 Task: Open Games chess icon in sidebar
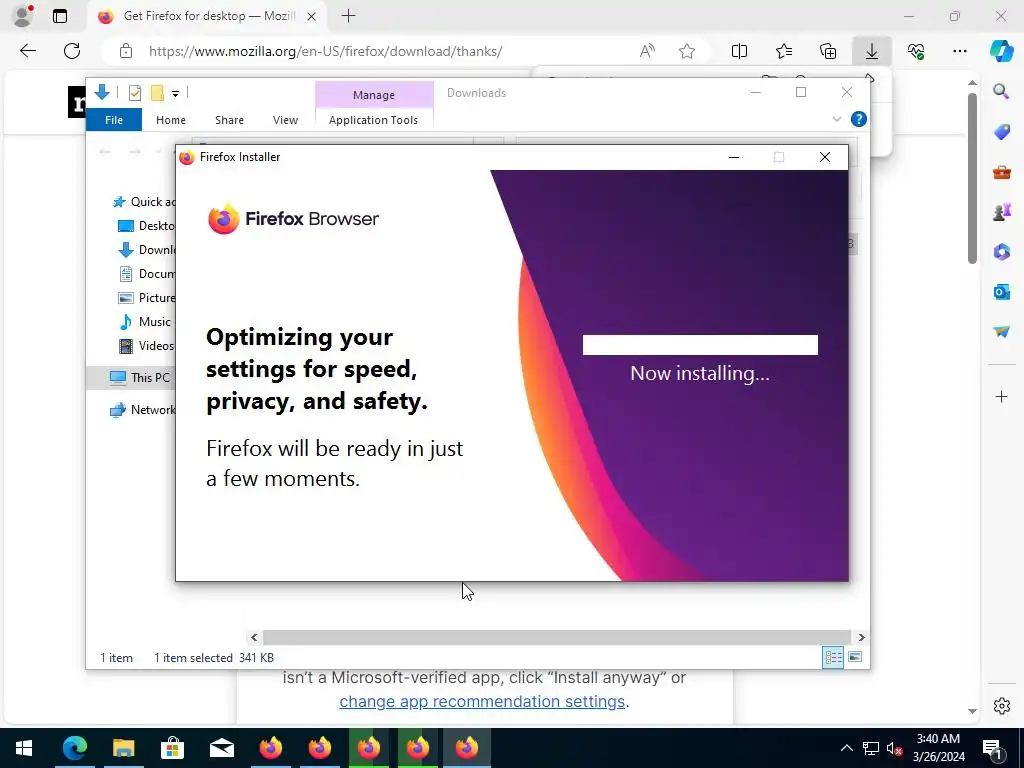pyautogui.click(x=1001, y=212)
